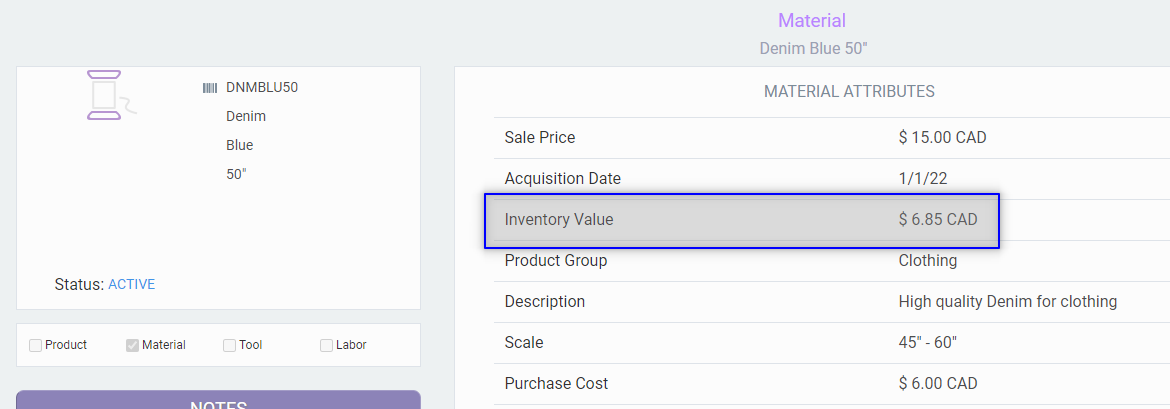
Task: Click the Material page title
Action: [812, 21]
